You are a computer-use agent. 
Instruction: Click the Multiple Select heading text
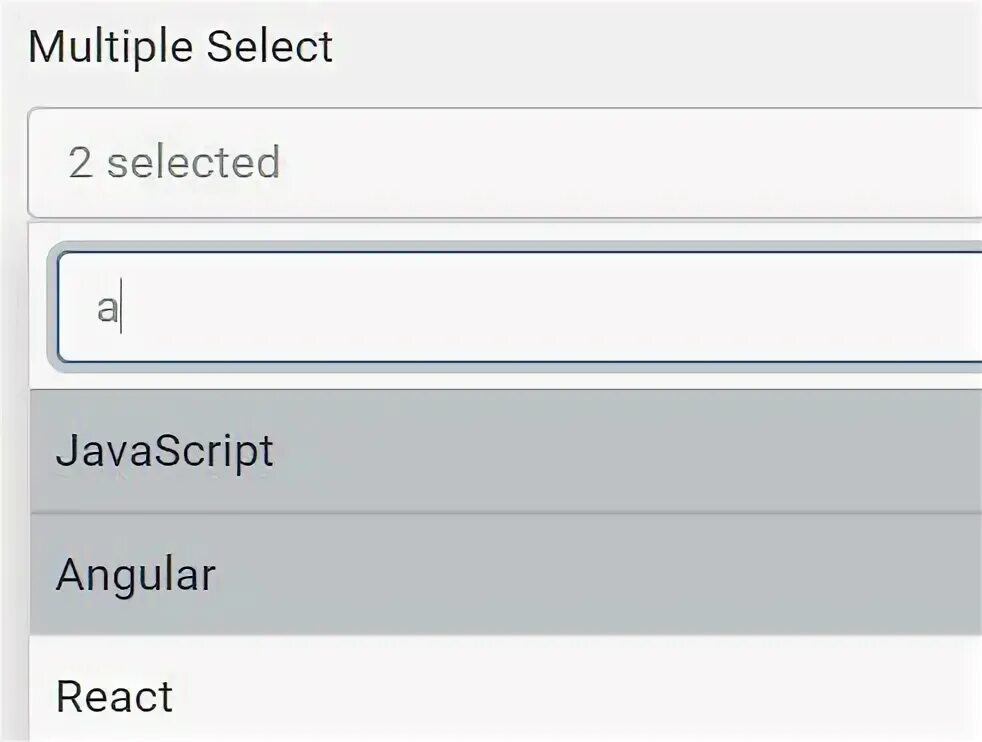180,48
